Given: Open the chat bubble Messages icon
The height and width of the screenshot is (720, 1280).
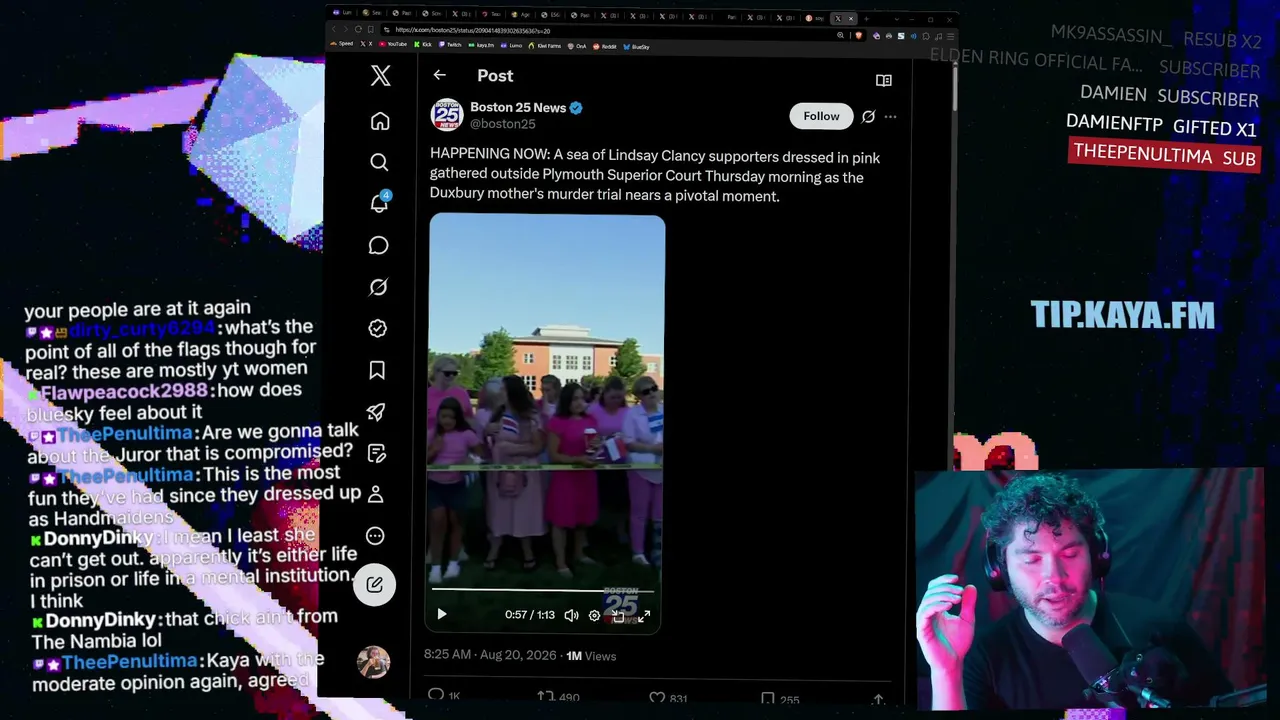Looking at the screenshot, I should click(378, 245).
